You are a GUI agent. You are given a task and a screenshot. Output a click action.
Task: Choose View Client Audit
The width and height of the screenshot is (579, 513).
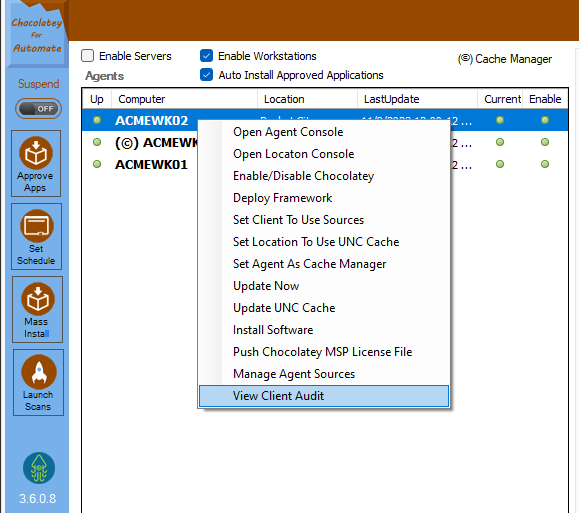[324, 396]
